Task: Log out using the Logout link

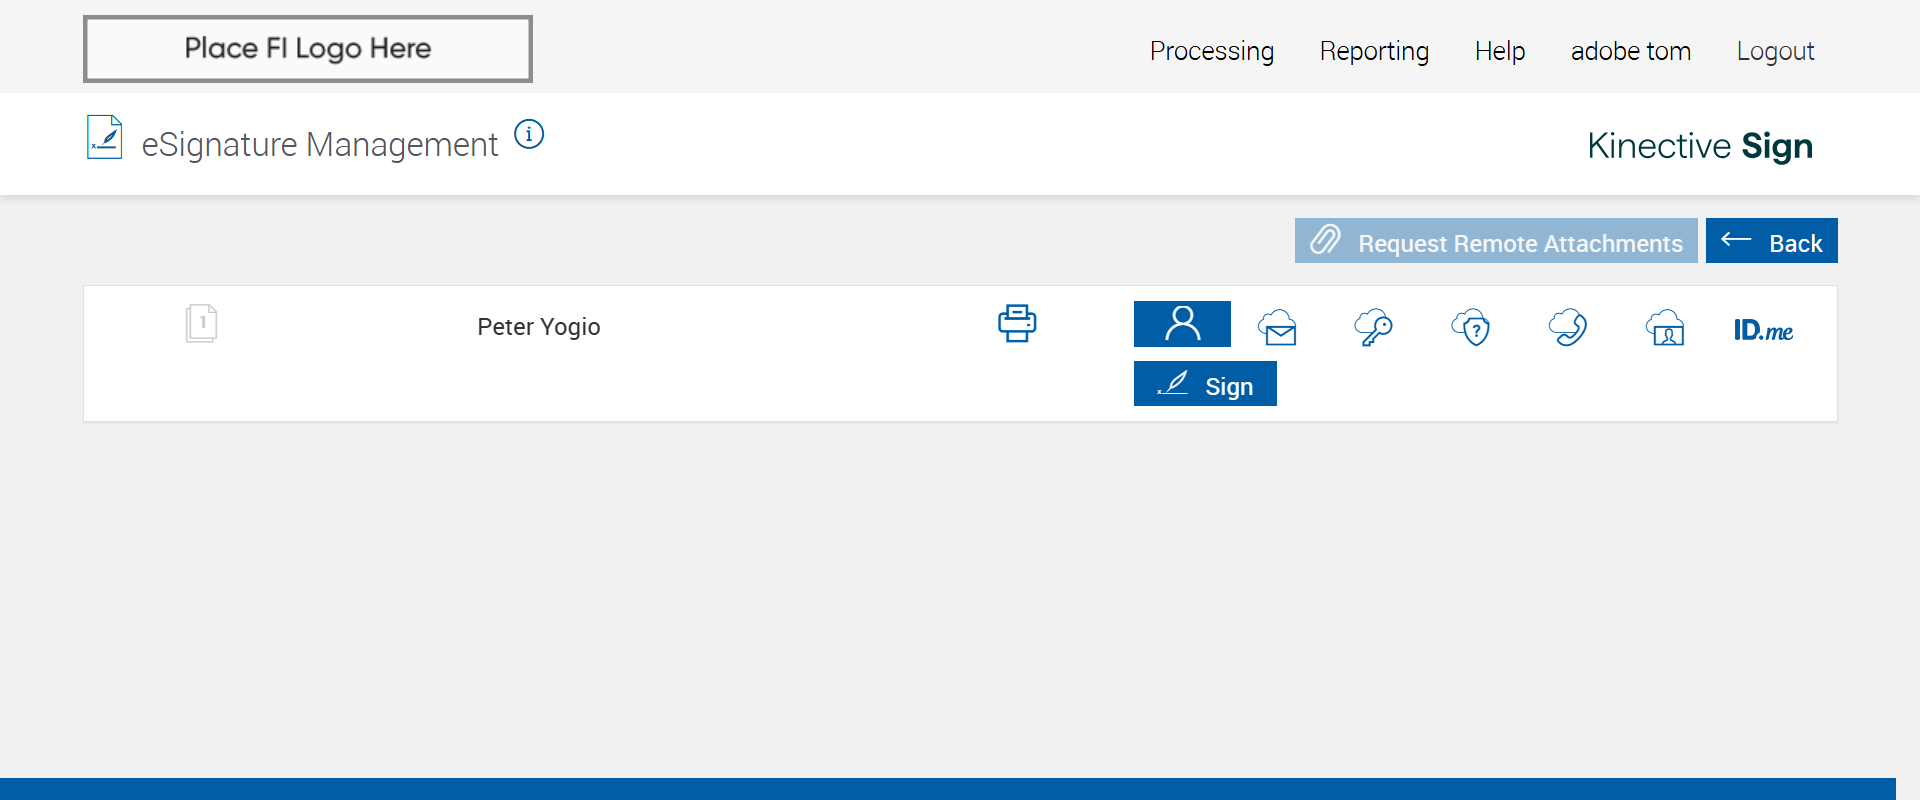Action: point(1775,51)
